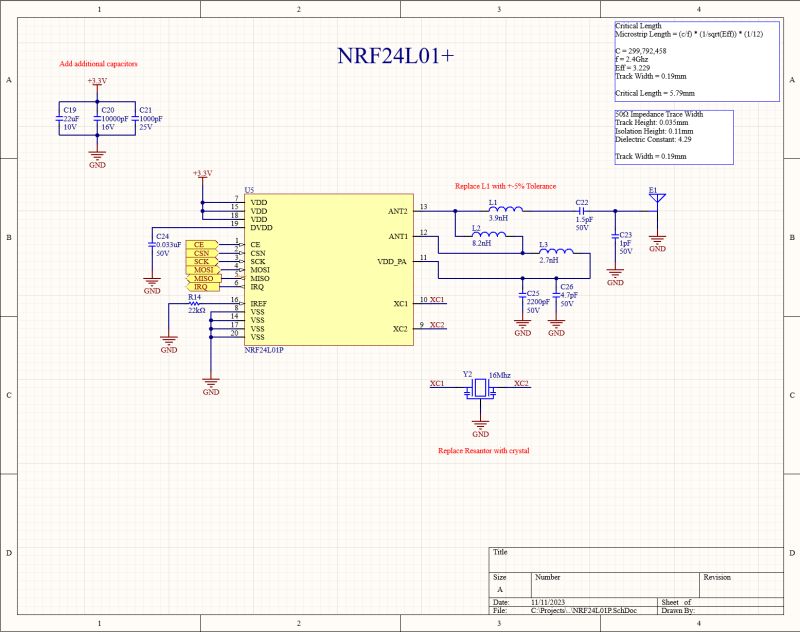
Task: Select the 50Ω Impedance Trace Width note
Action: point(672,135)
